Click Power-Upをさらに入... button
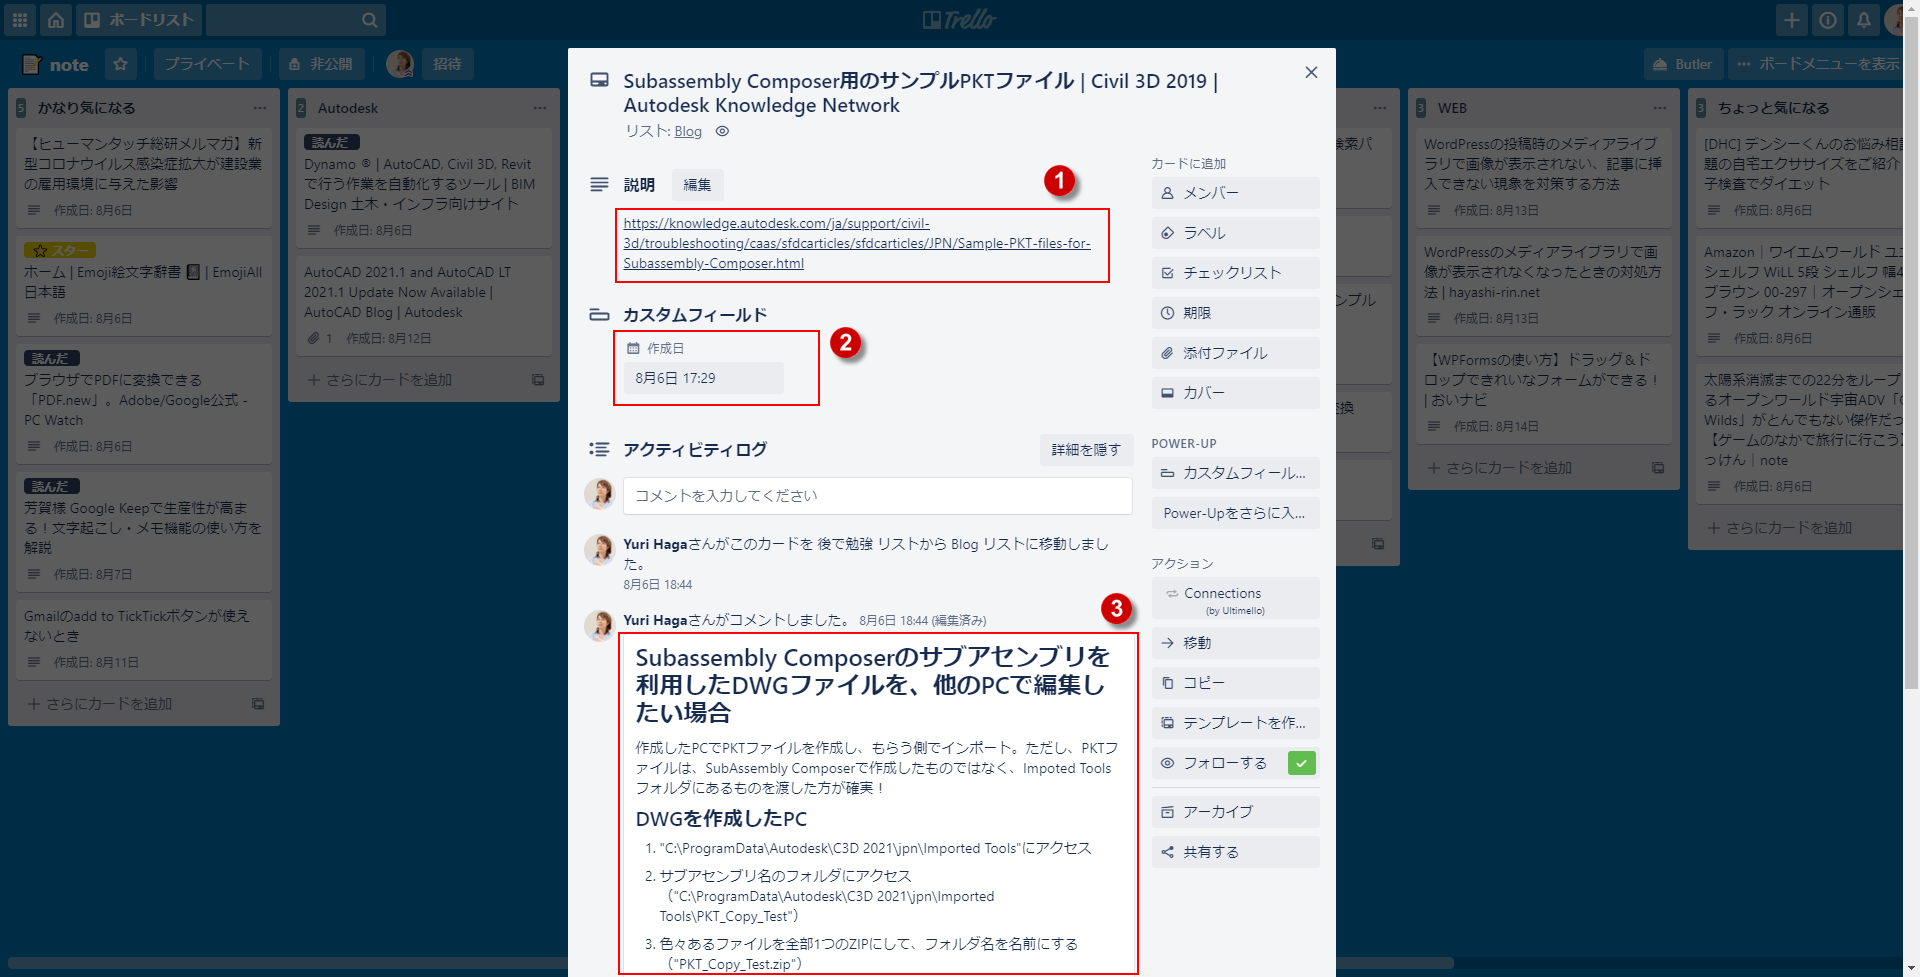 (1235, 513)
